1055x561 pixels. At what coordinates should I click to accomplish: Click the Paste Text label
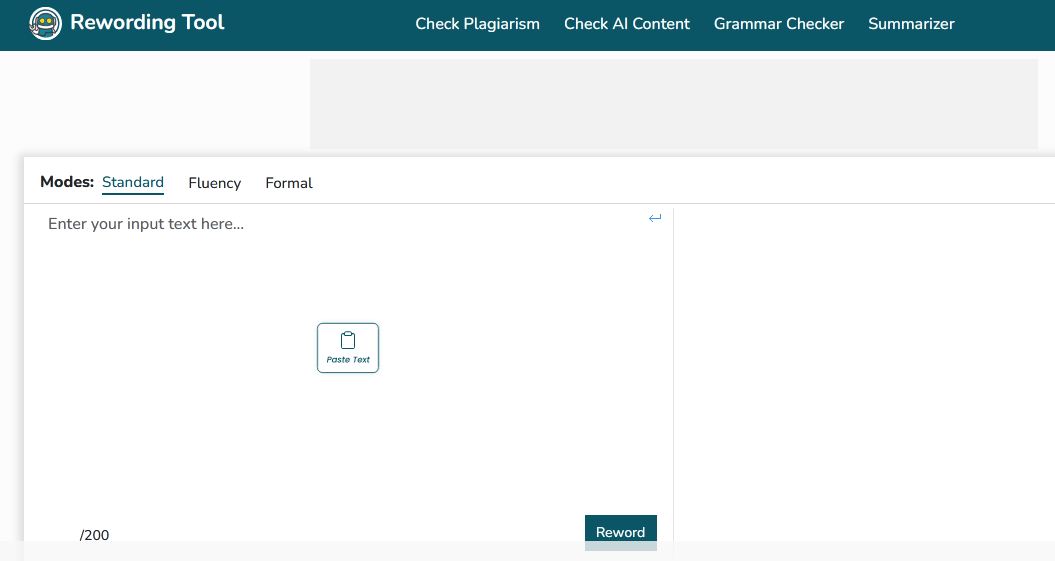point(348,360)
